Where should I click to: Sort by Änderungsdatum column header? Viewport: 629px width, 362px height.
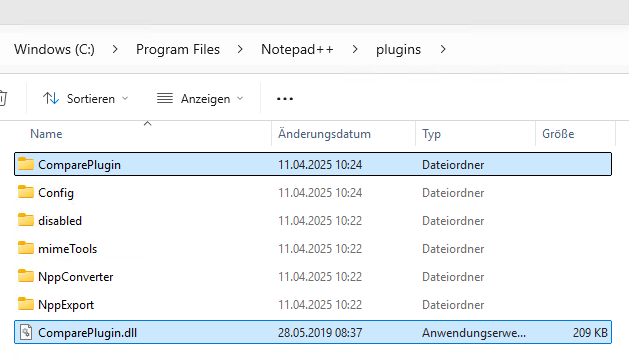pos(324,134)
